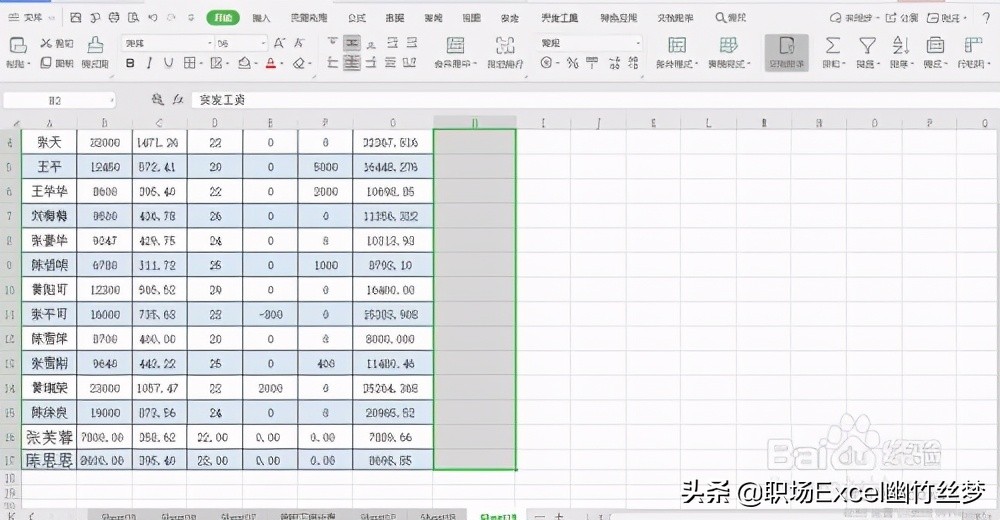1000x520 pixels.
Task: Click the Clear eraser icon
Action: coord(299,63)
